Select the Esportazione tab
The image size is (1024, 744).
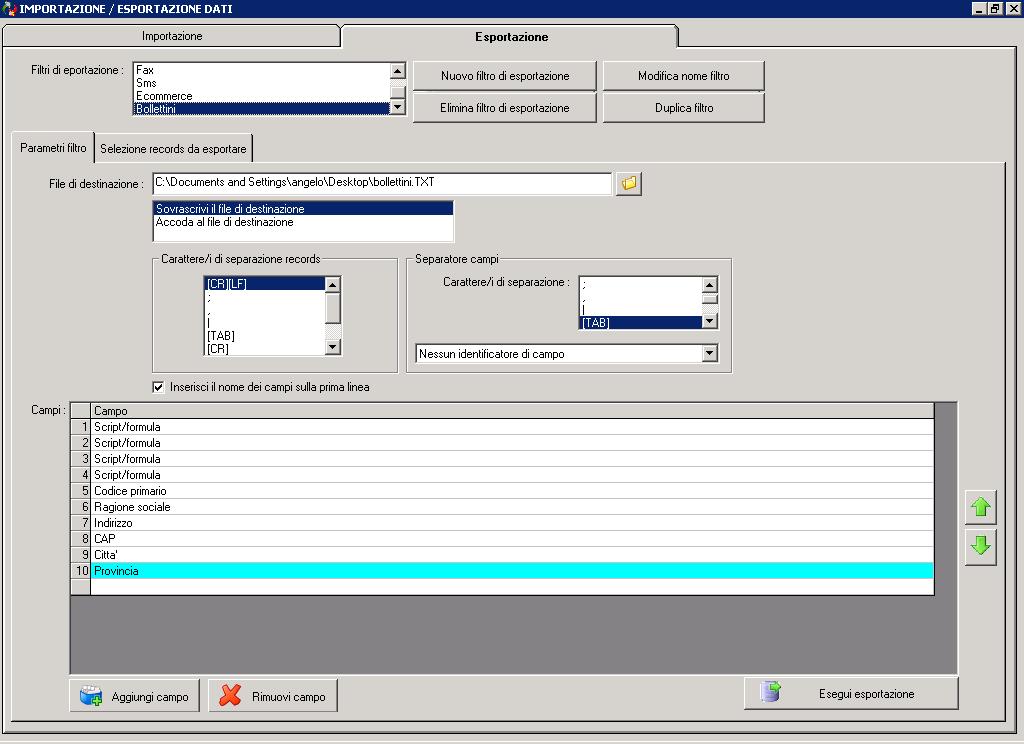pos(511,37)
